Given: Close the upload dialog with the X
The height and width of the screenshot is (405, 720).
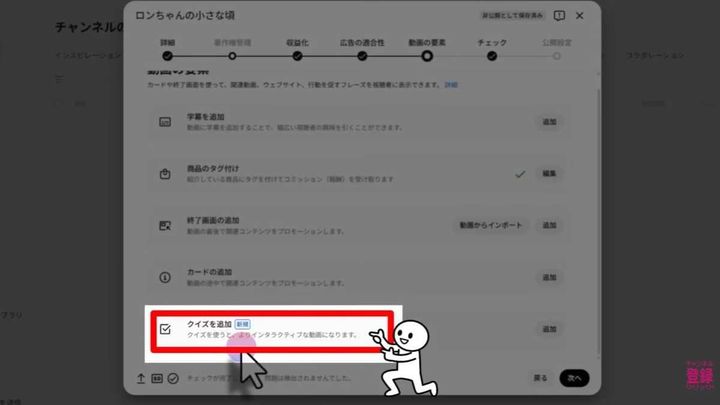Looking at the screenshot, I should click(579, 16).
